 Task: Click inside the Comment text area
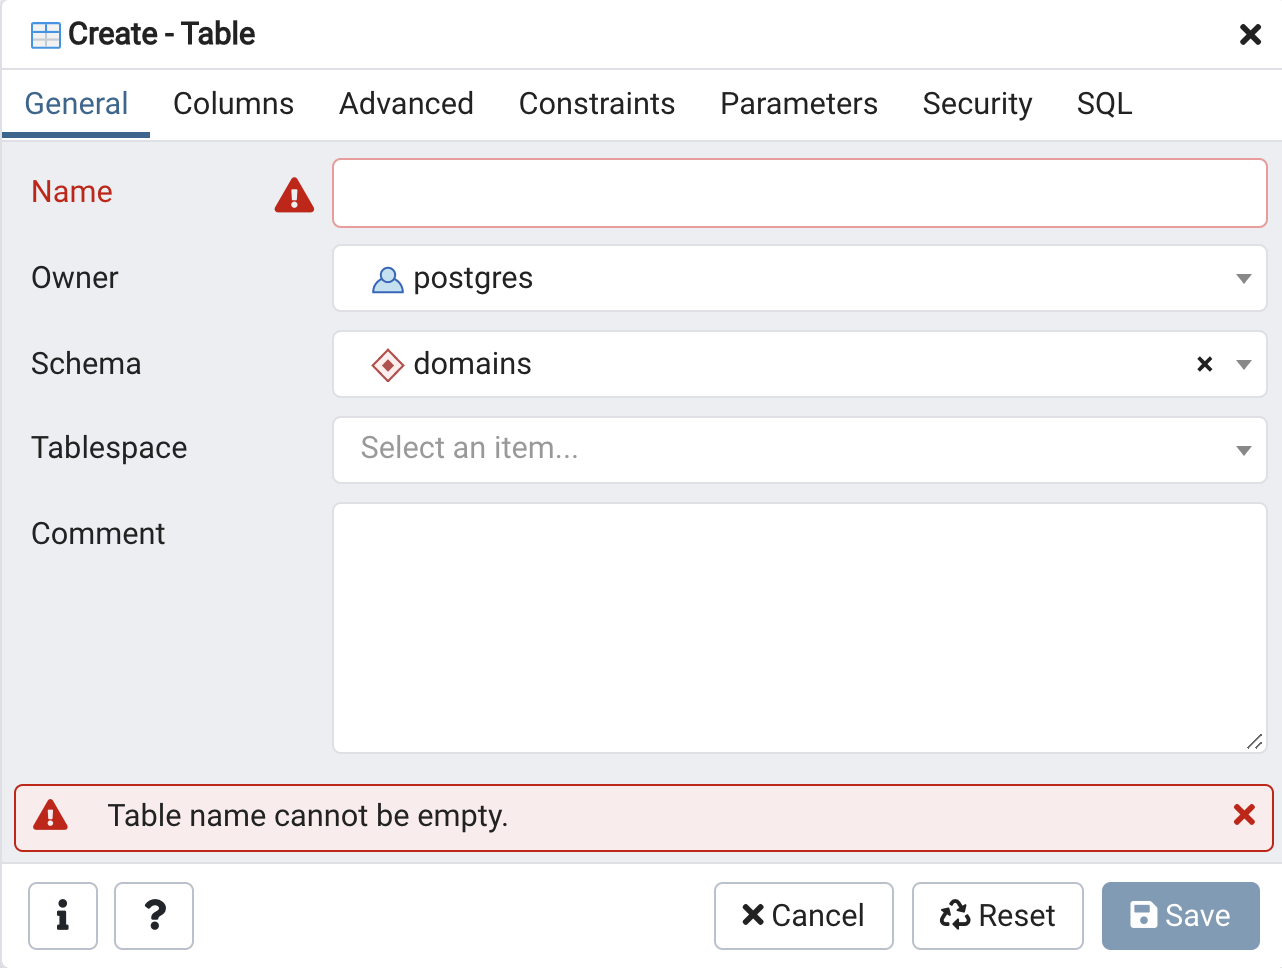tap(799, 627)
